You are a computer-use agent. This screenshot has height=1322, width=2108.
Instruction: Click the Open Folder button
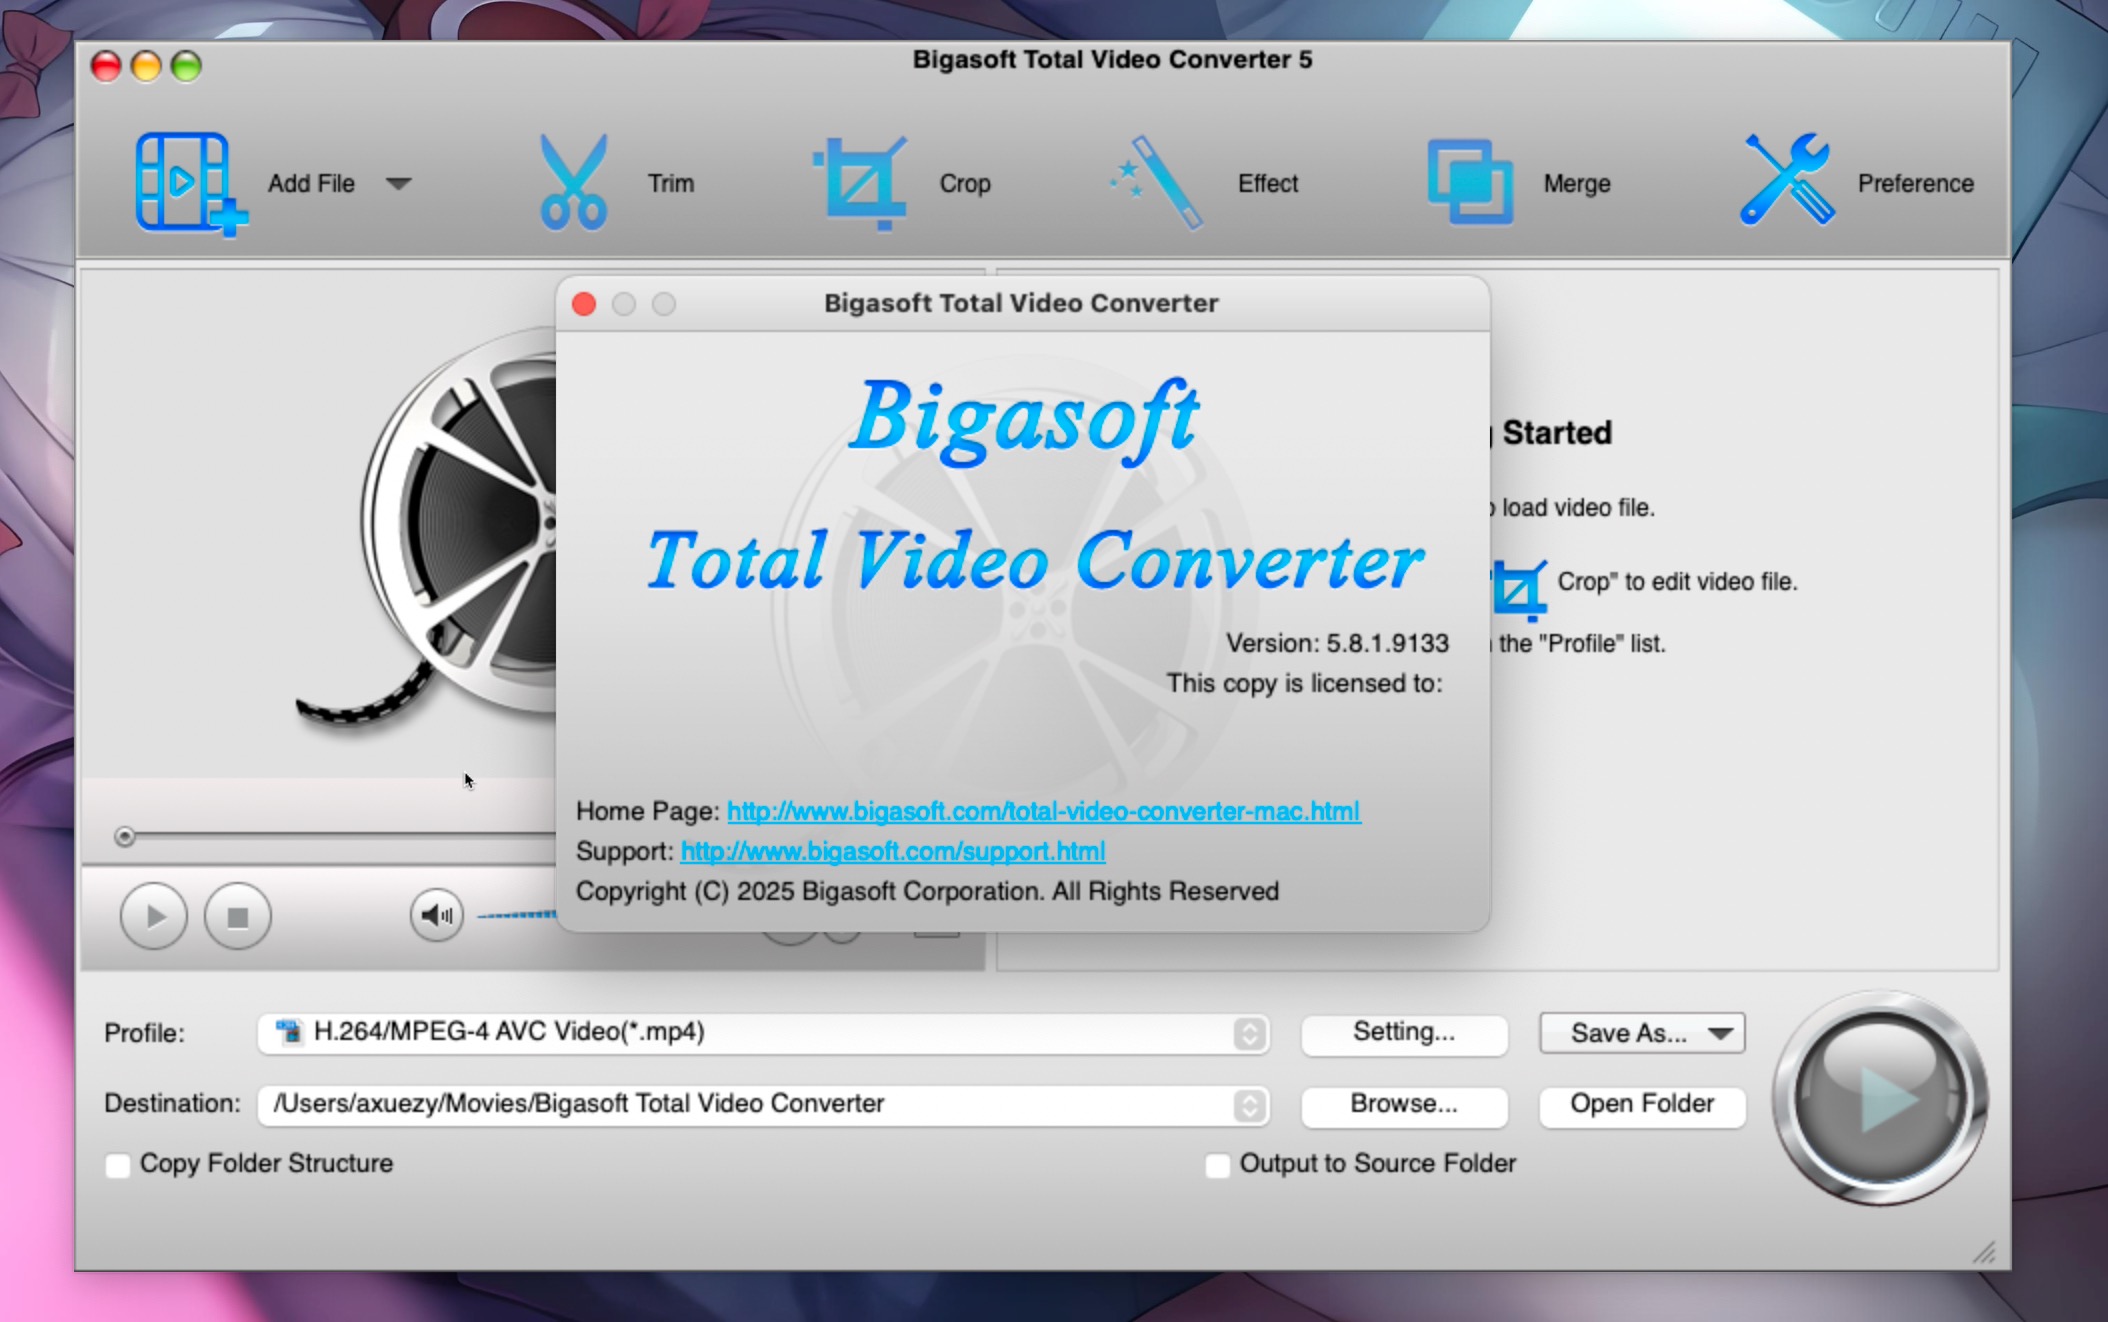pyautogui.click(x=1642, y=1105)
